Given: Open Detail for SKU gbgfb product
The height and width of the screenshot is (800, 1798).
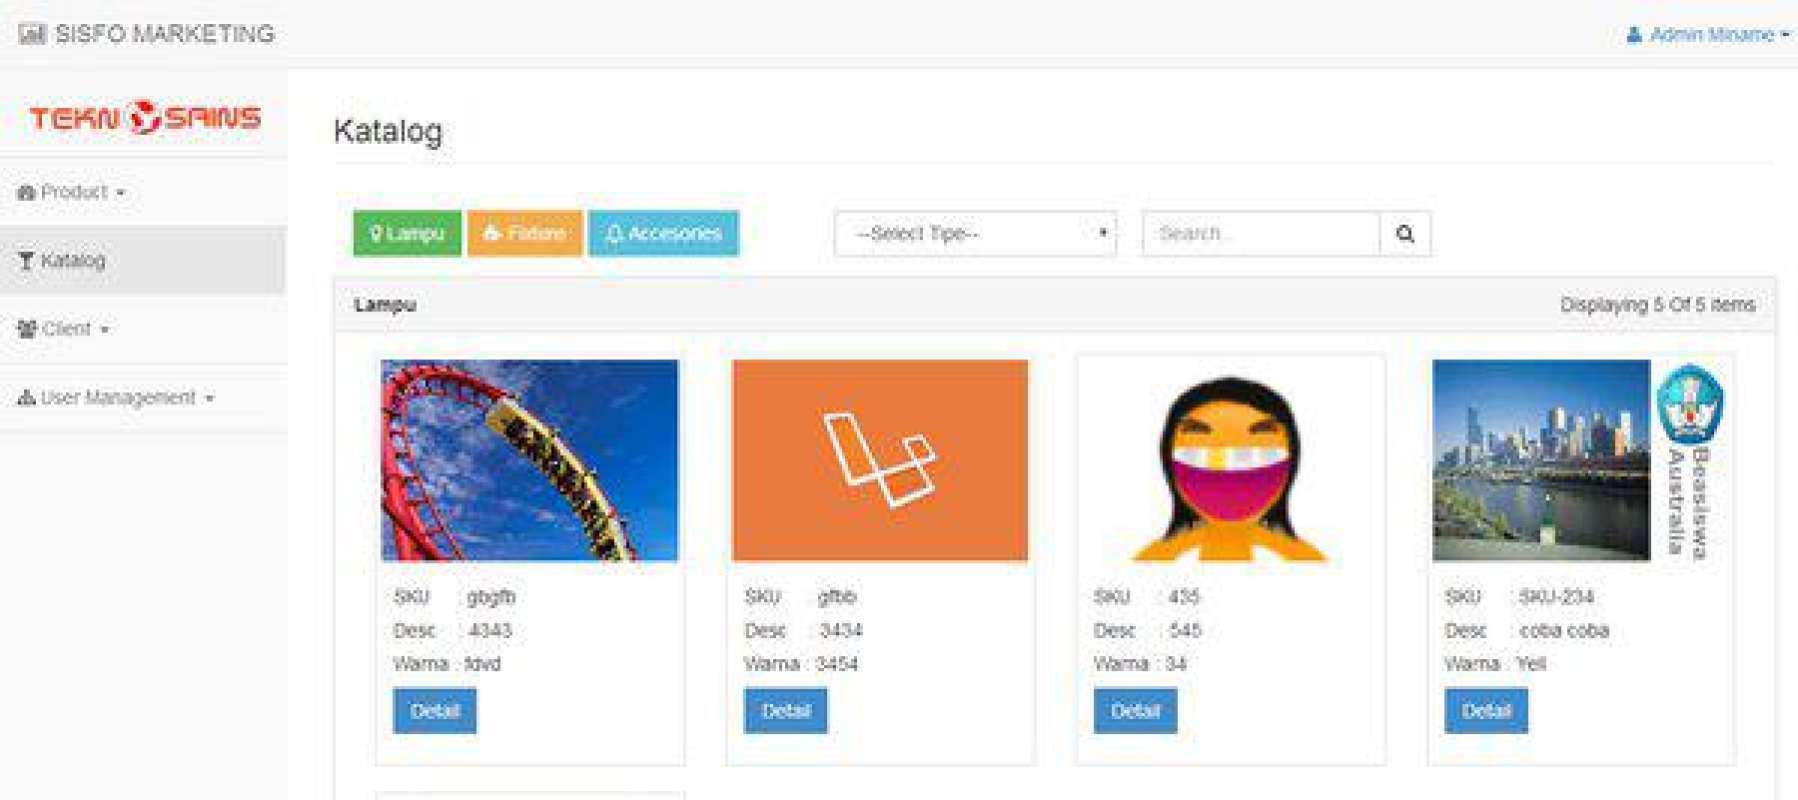Looking at the screenshot, I should 435,711.
